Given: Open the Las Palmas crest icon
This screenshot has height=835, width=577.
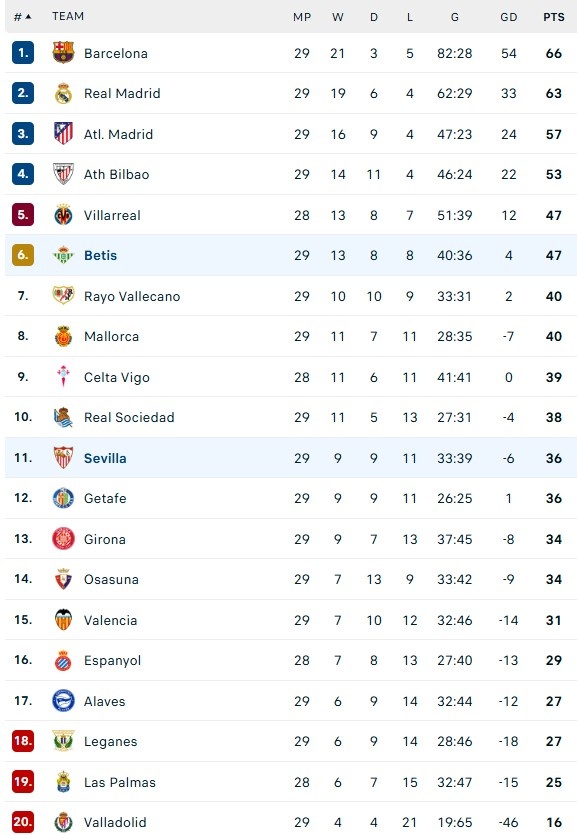Looking at the screenshot, I should (x=63, y=782).
